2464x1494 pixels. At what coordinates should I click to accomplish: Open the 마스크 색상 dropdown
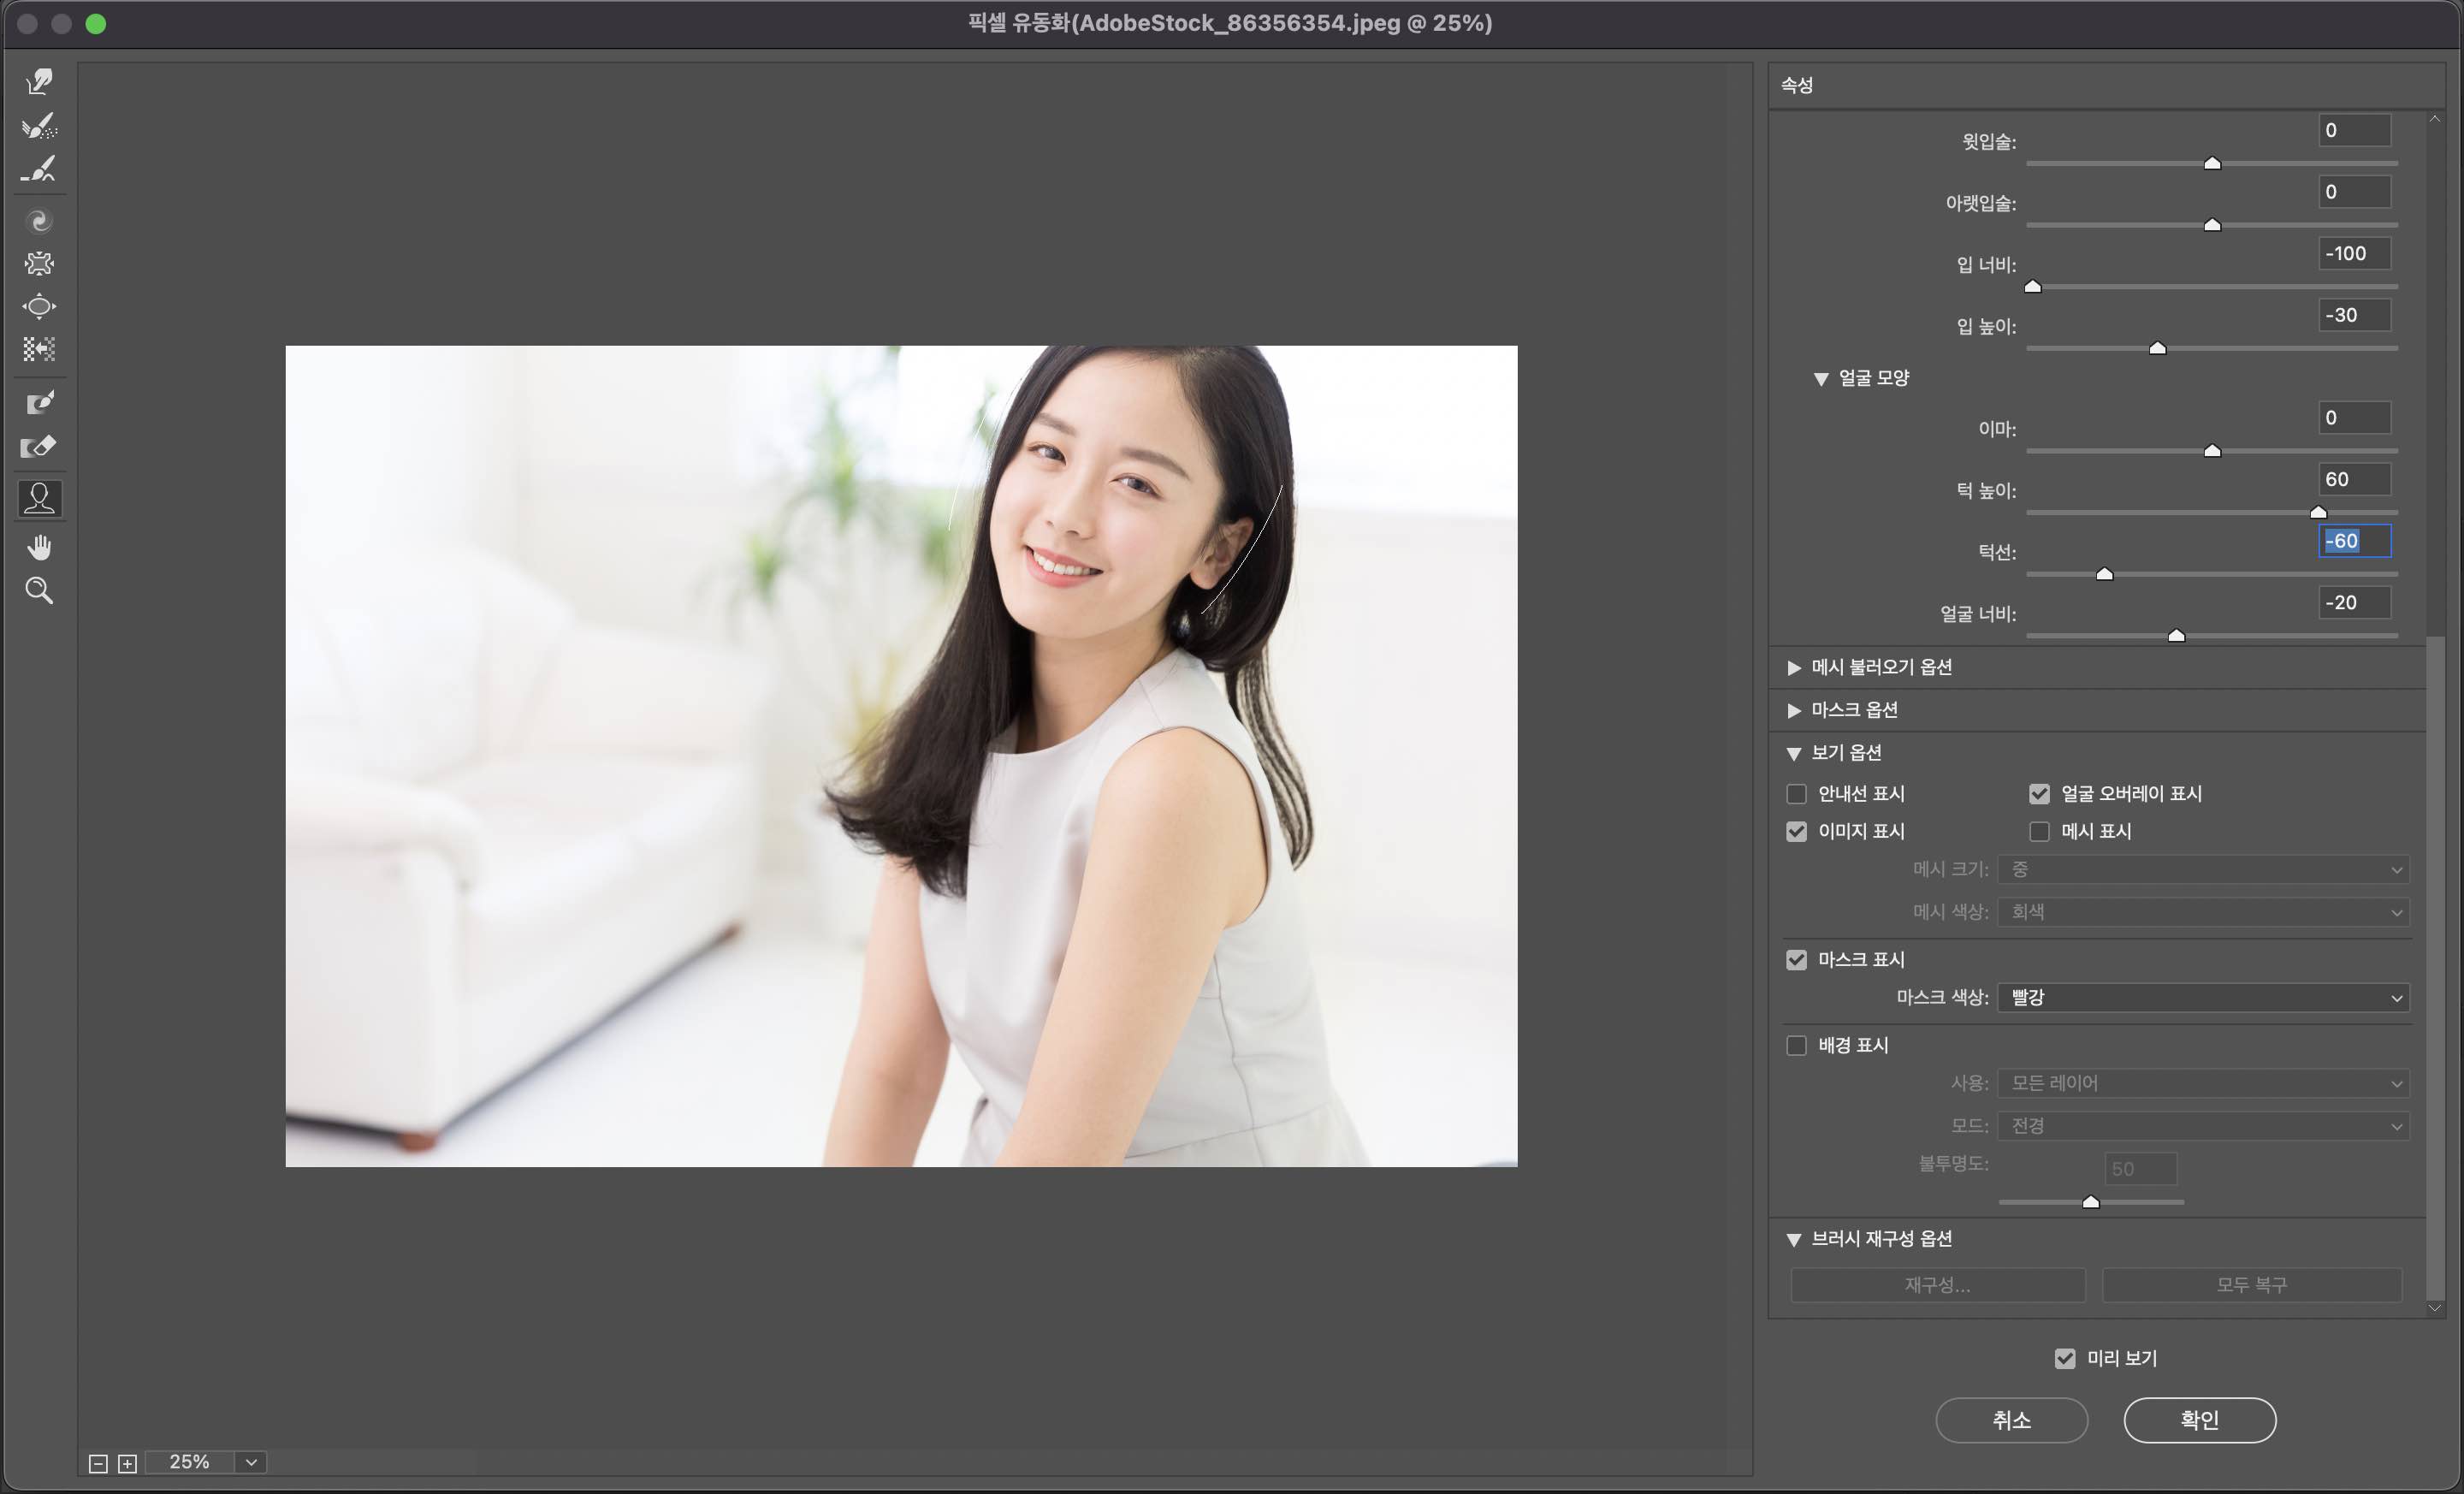(x=2202, y=998)
